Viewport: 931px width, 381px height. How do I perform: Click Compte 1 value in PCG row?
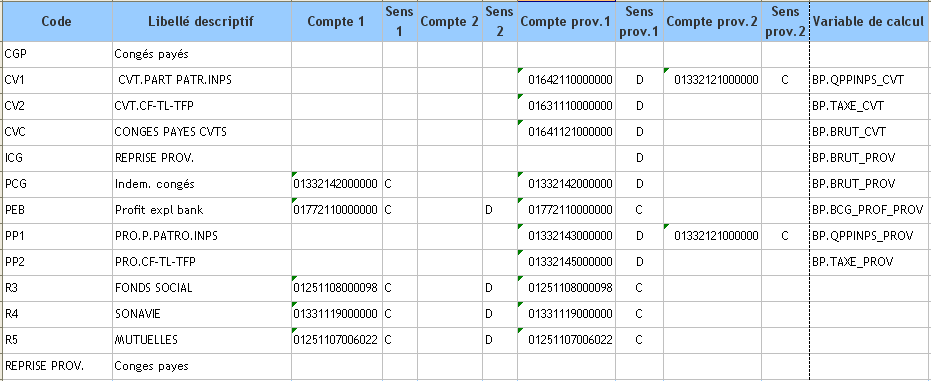click(x=336, y=184)
